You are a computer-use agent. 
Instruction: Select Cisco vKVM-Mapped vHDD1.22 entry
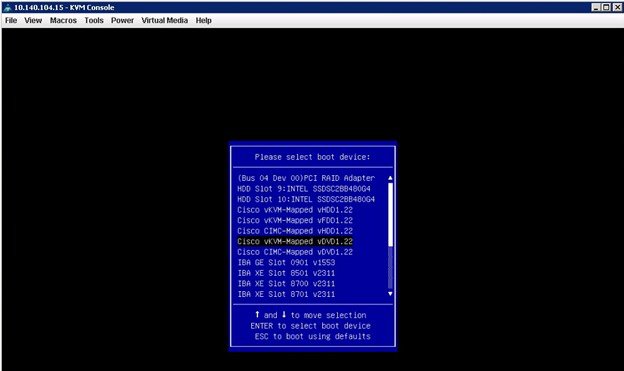295,210
